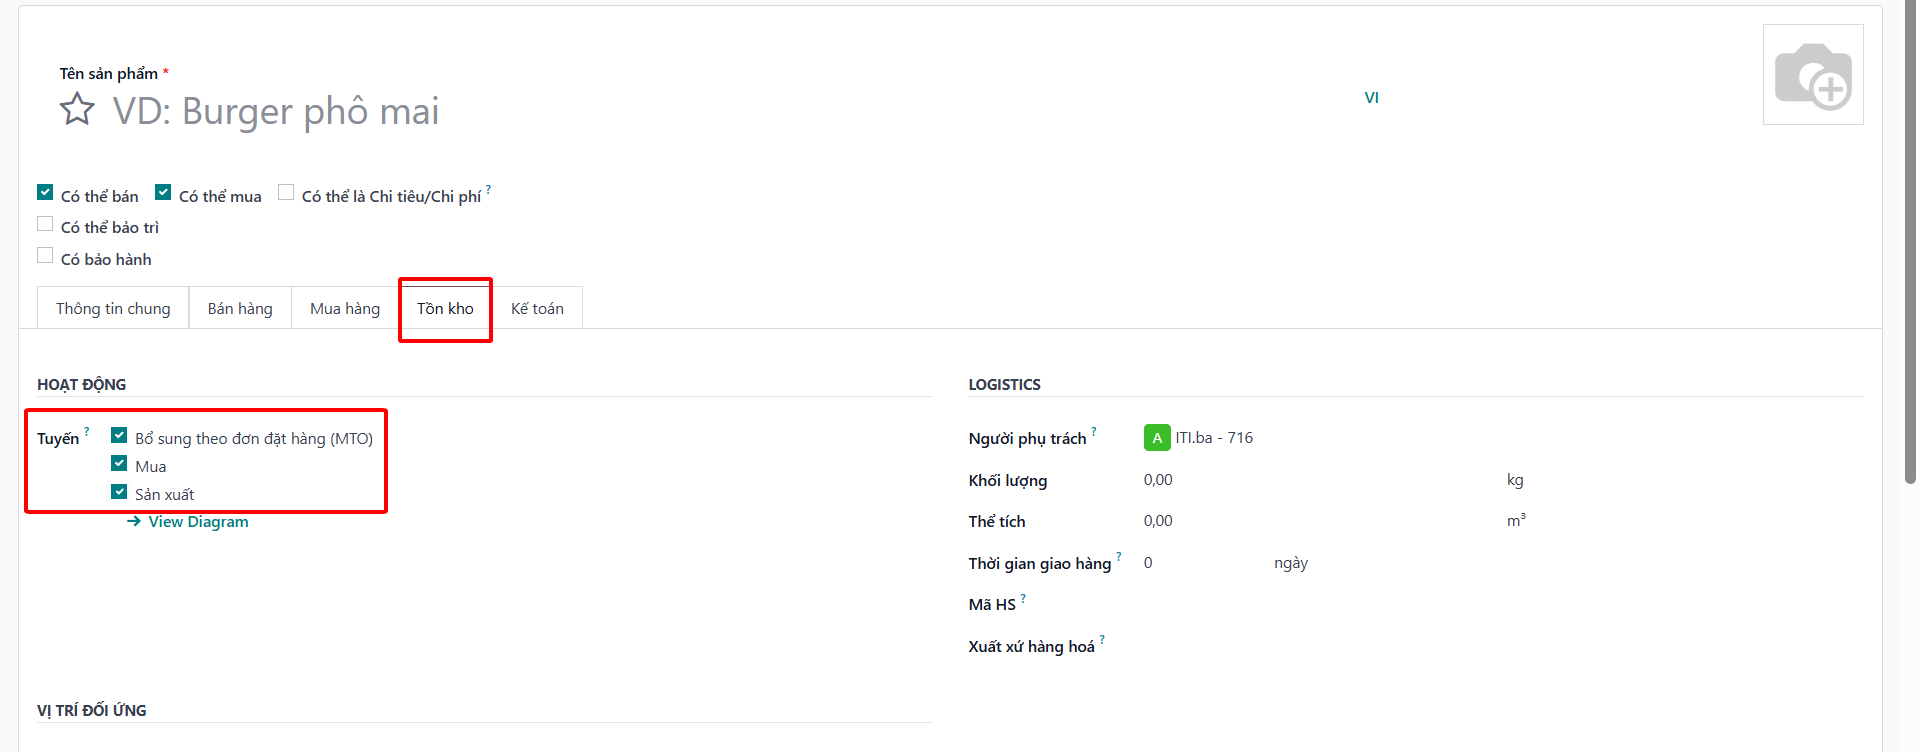Open help tooltip beside Mã HS
Image resolution: width=1920 pixels, height=752 pixels.
pyautogui.click(x=1023, y=598)
